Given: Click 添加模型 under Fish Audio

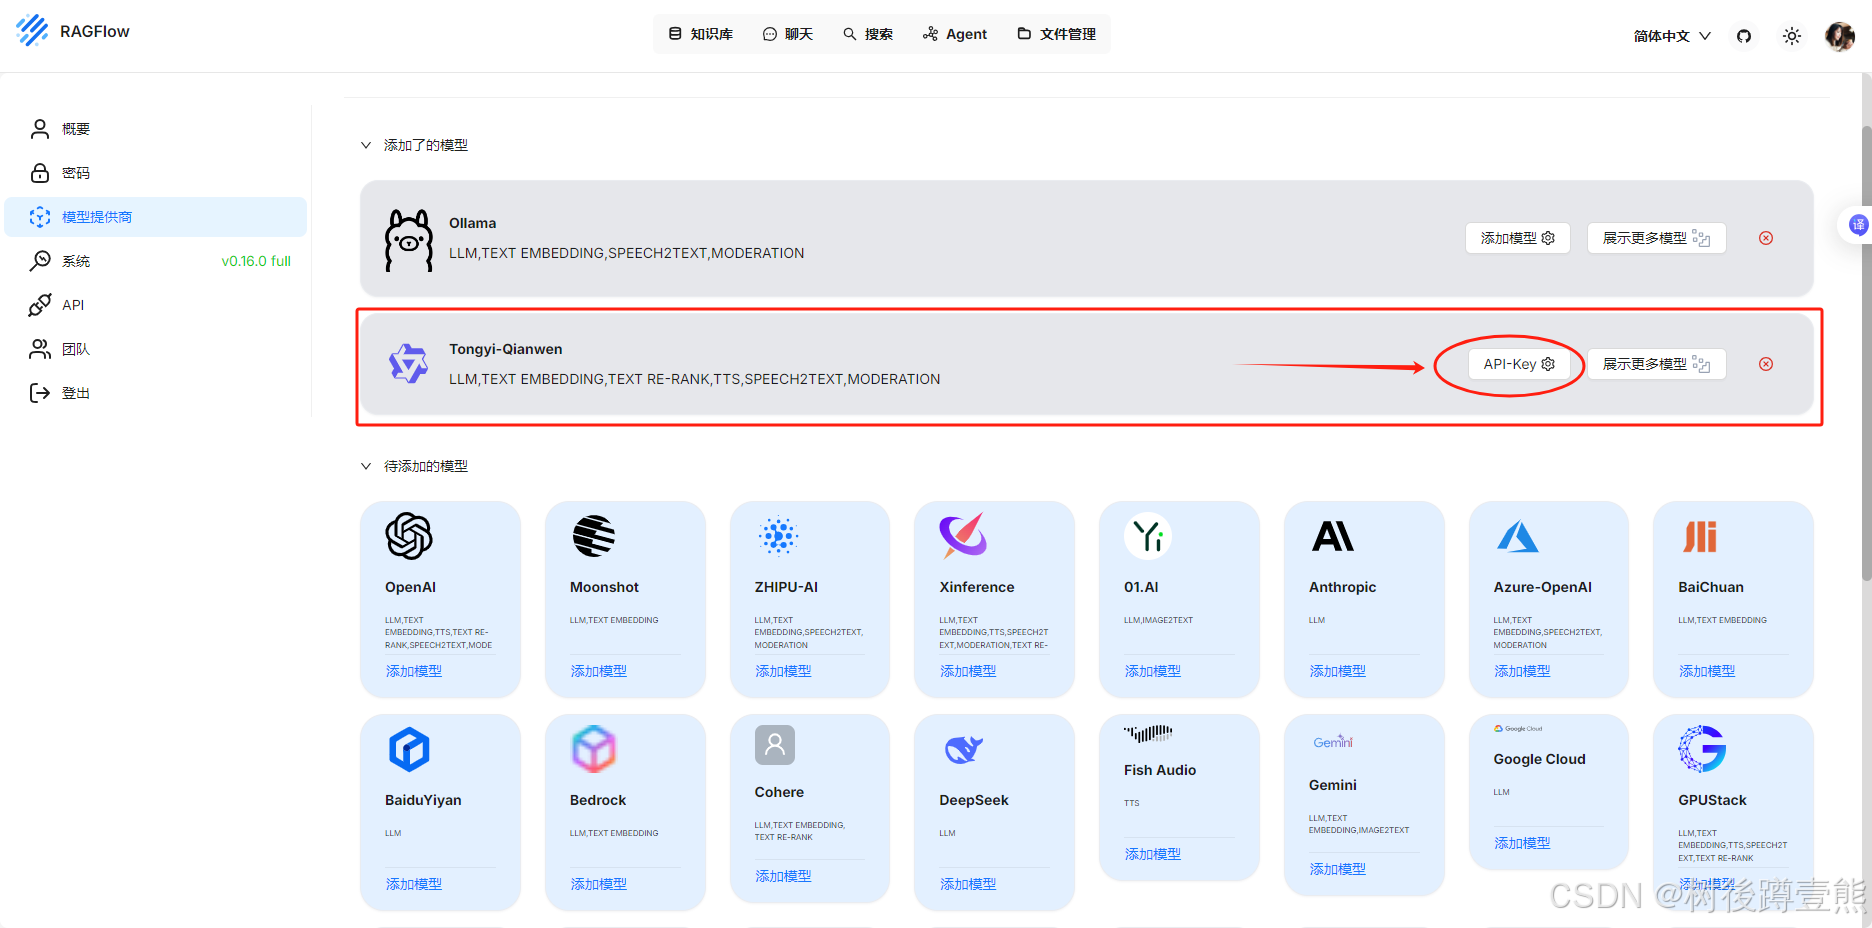Looking at the screenshot, I should pos(1153,854).
